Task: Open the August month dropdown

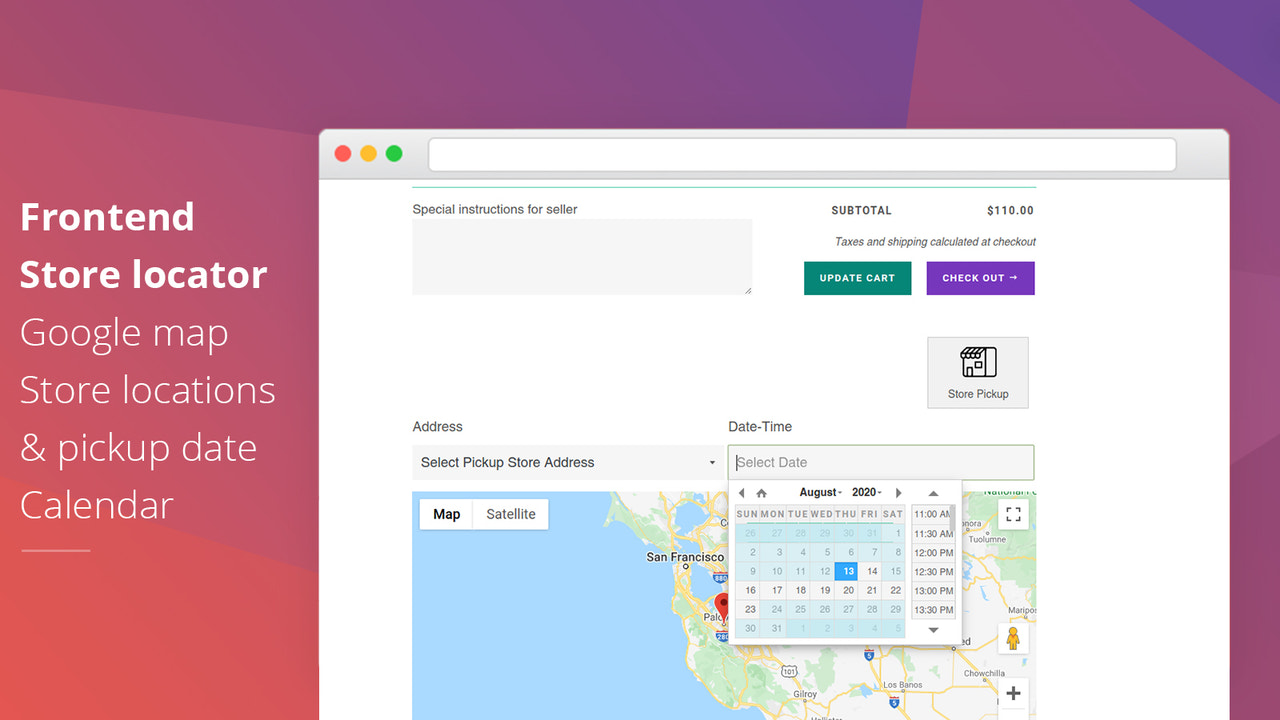Action: pos(820,492)
